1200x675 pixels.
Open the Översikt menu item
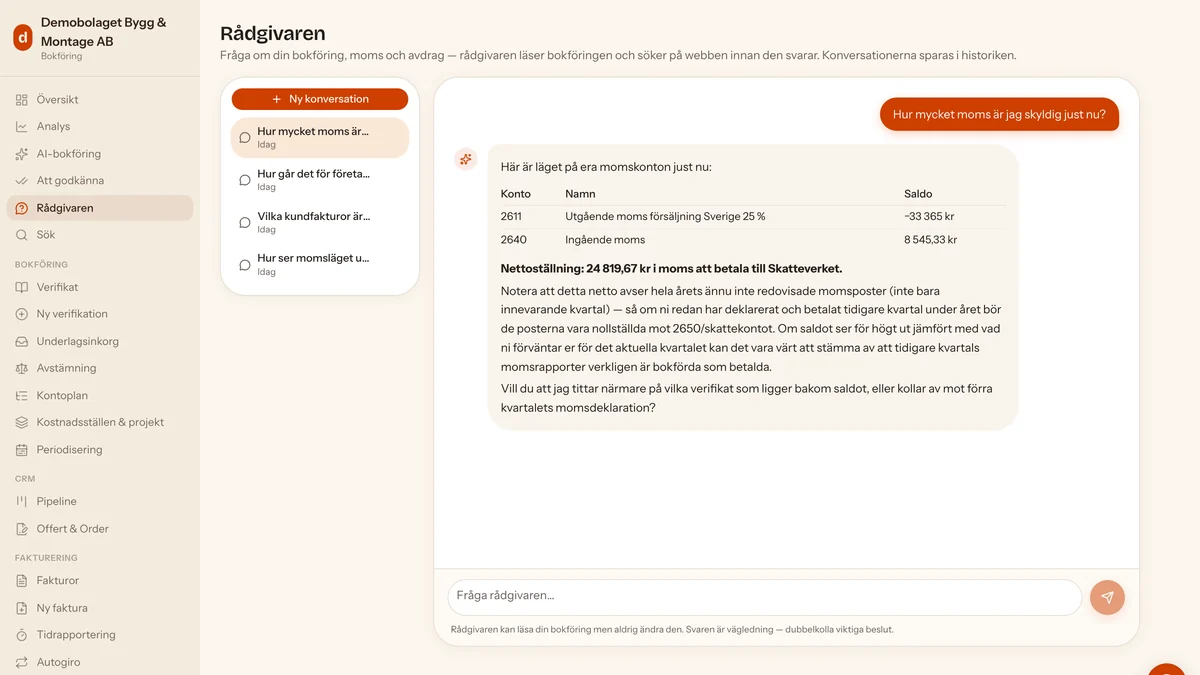click(x=100, y=100)
